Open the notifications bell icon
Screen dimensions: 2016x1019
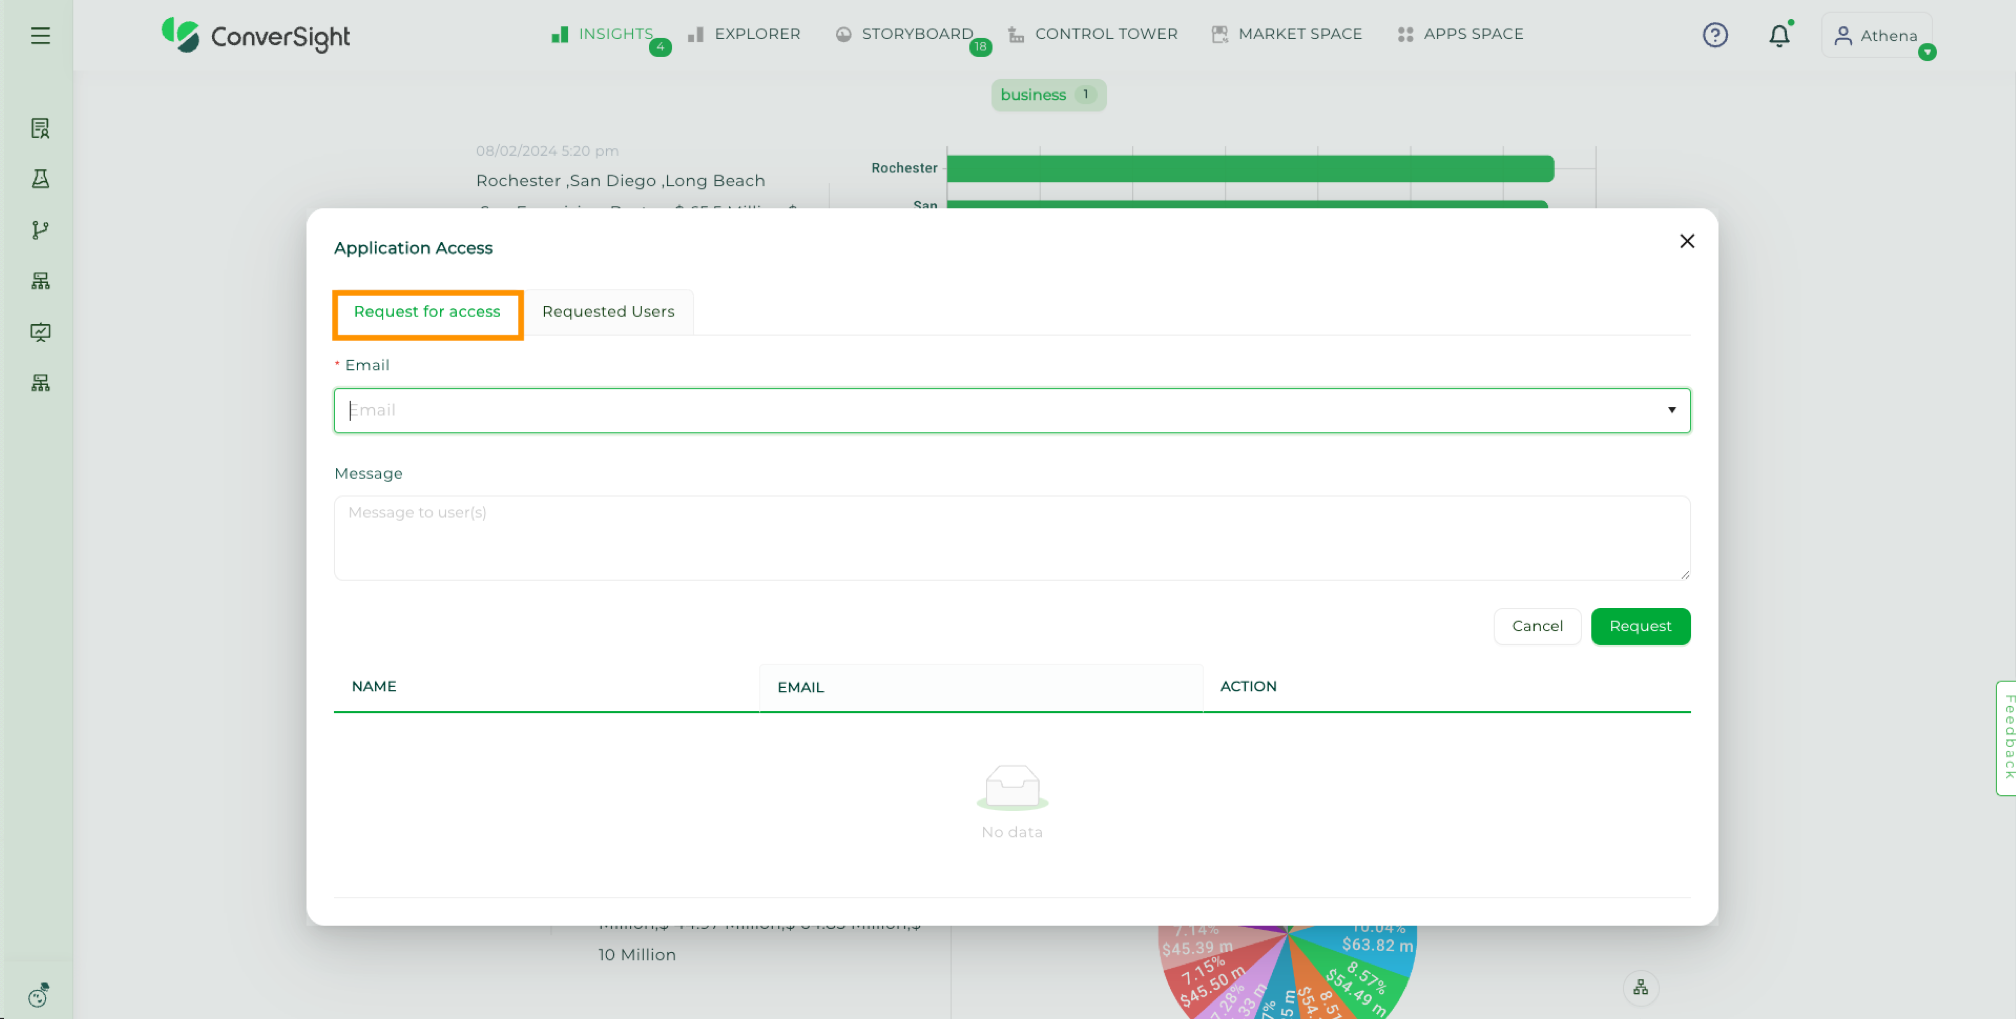pos(1779,35)
